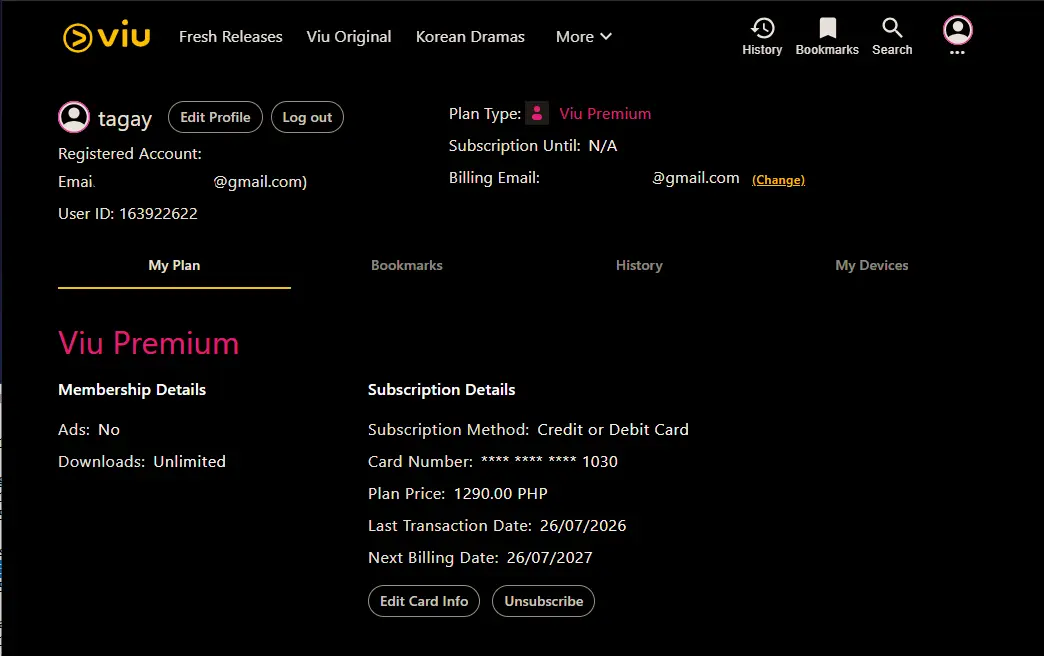Click the Viu logo icon
Screen dimensions: 1044x656
click(x=107, y=36)
